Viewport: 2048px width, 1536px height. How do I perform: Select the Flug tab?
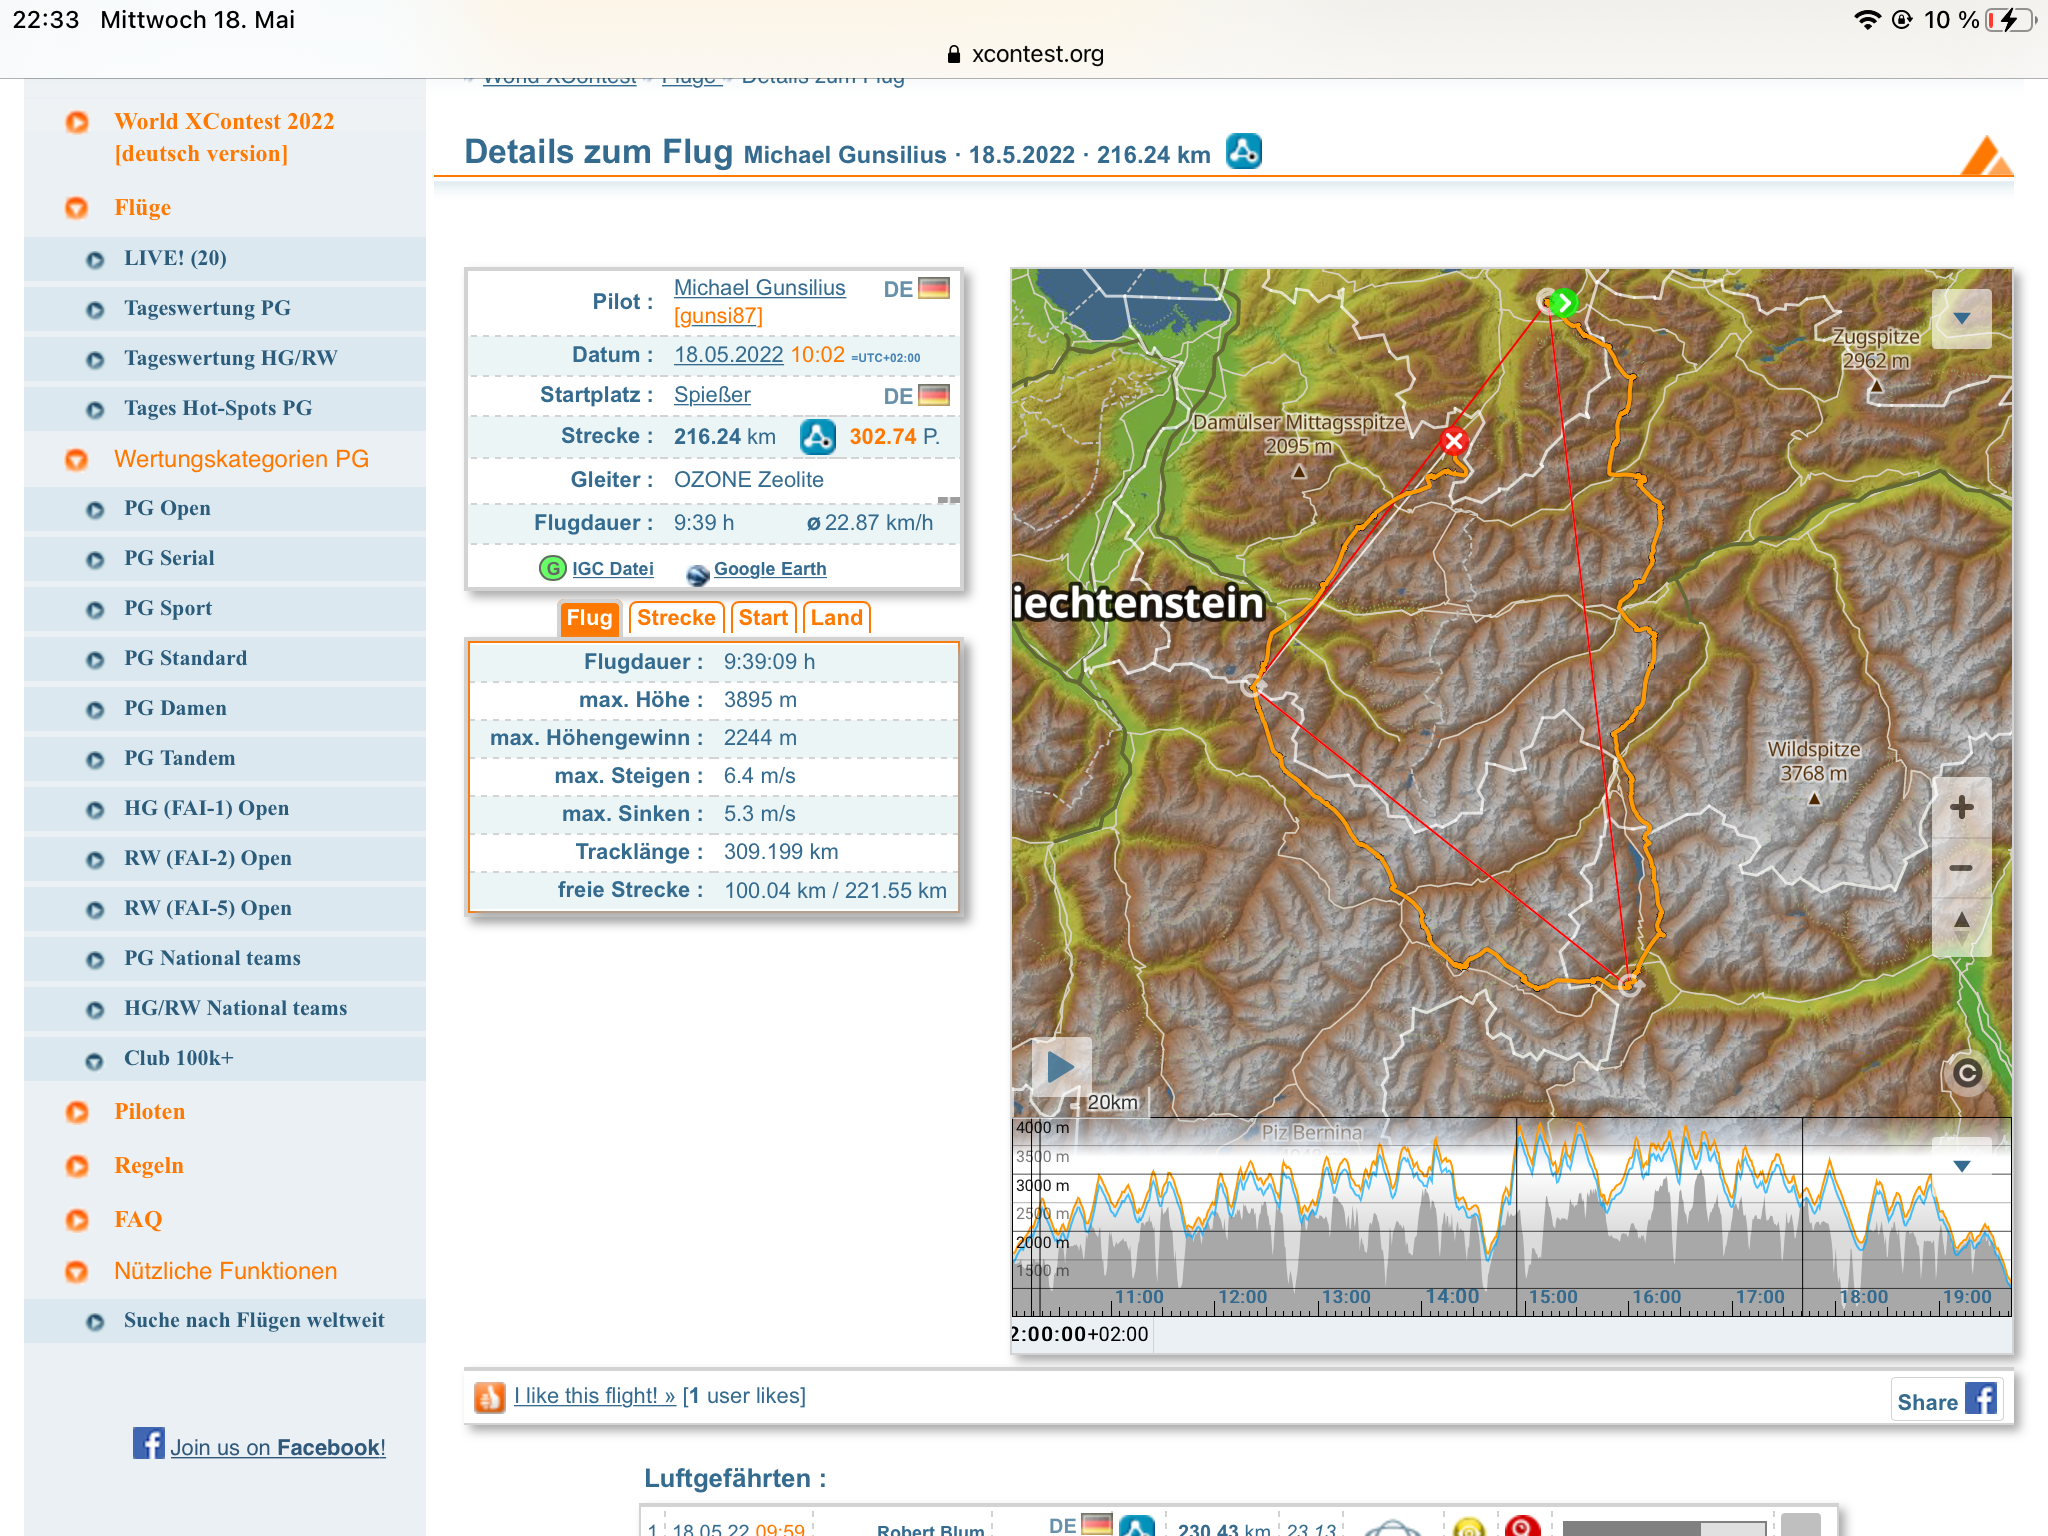[x=589, y=618]
